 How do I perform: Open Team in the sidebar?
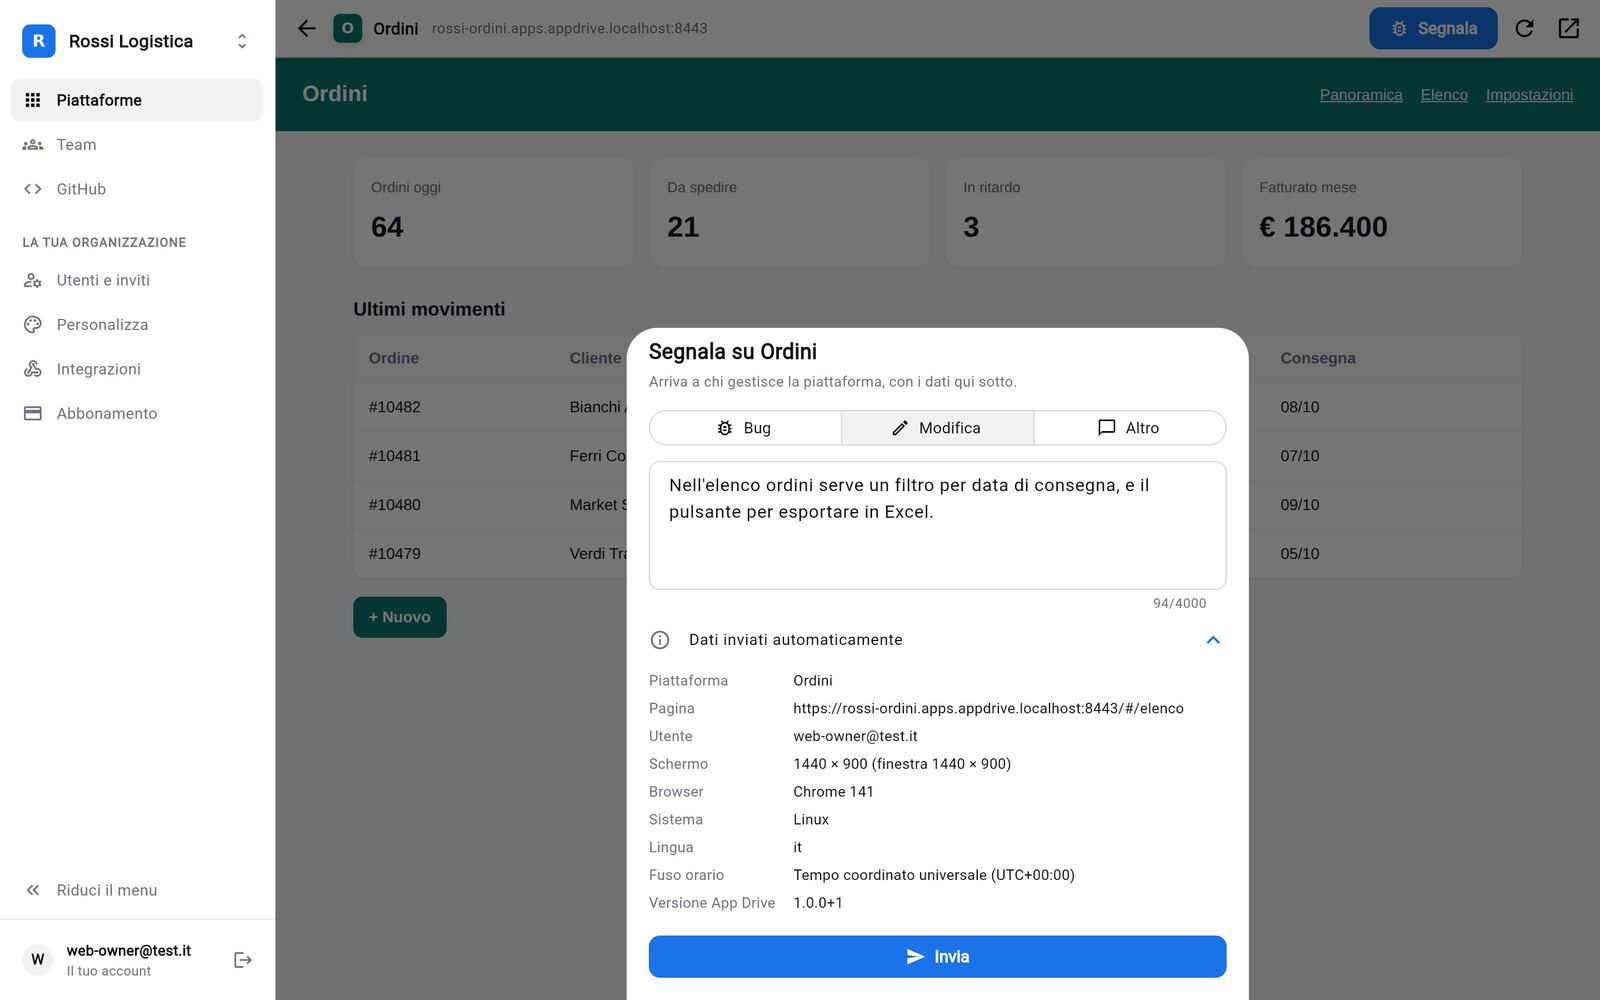[137, 145]
